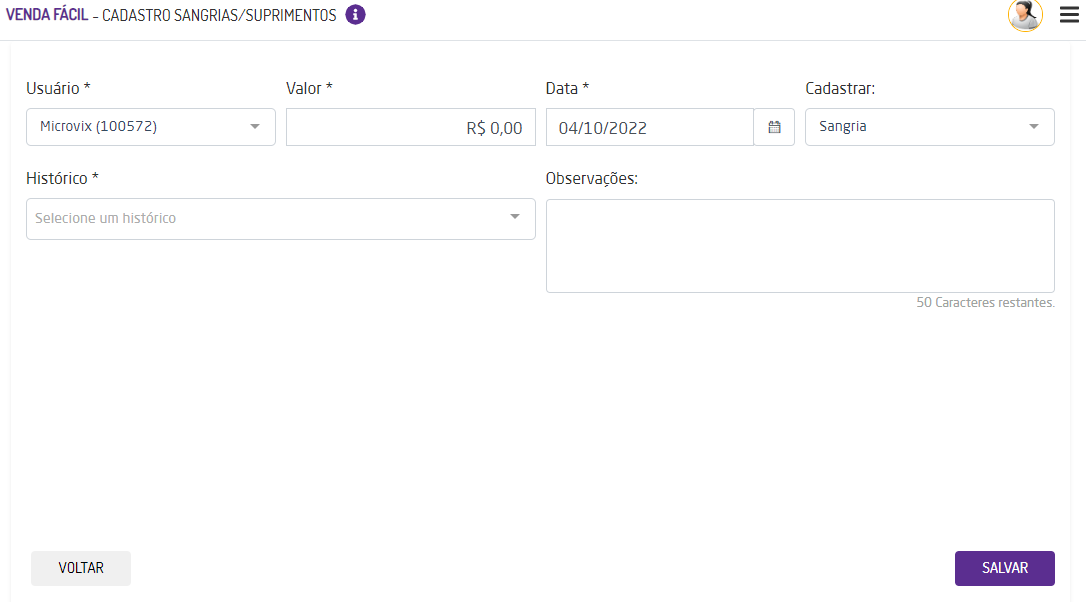Click the '50 Caracteres restantes' counter text
This screenshot has width=1086, height=602.
985,302
